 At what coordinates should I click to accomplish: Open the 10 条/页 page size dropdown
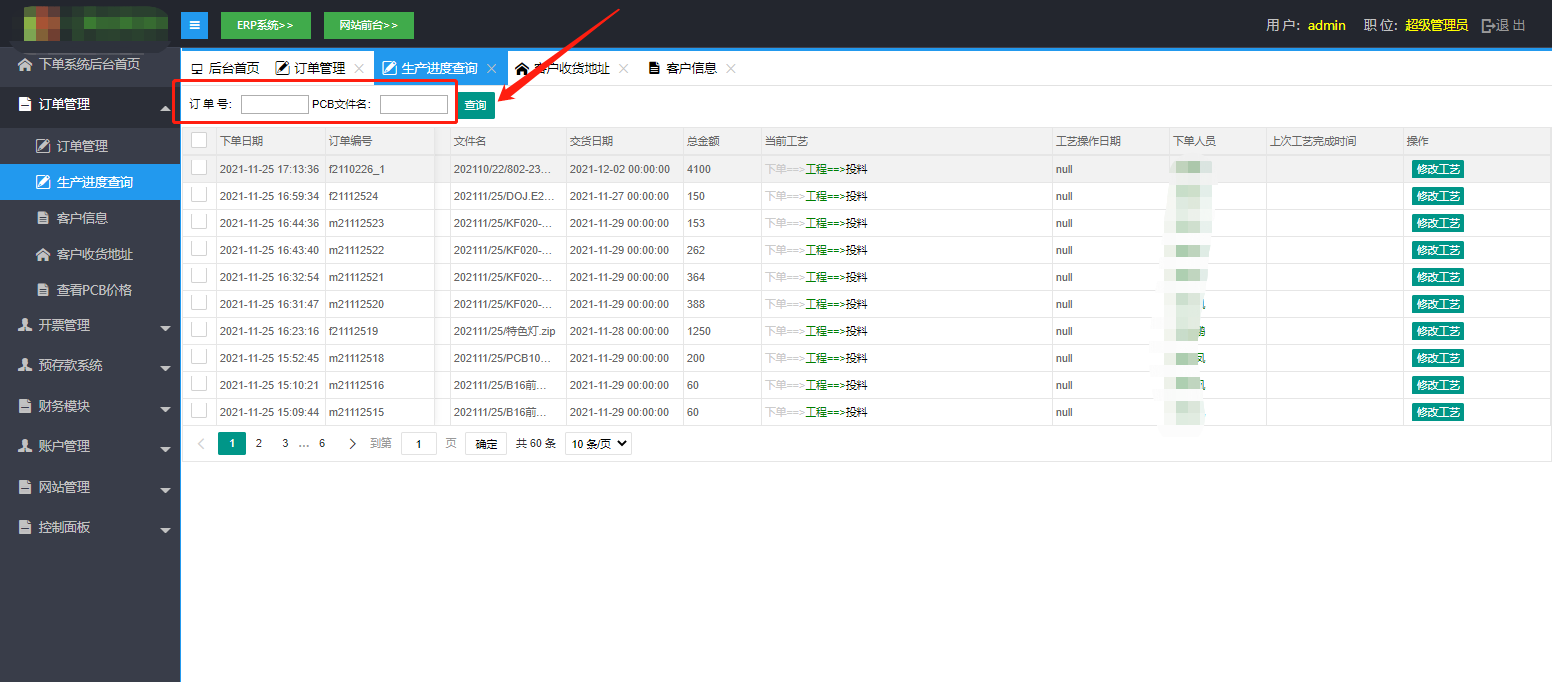[598, 444]
